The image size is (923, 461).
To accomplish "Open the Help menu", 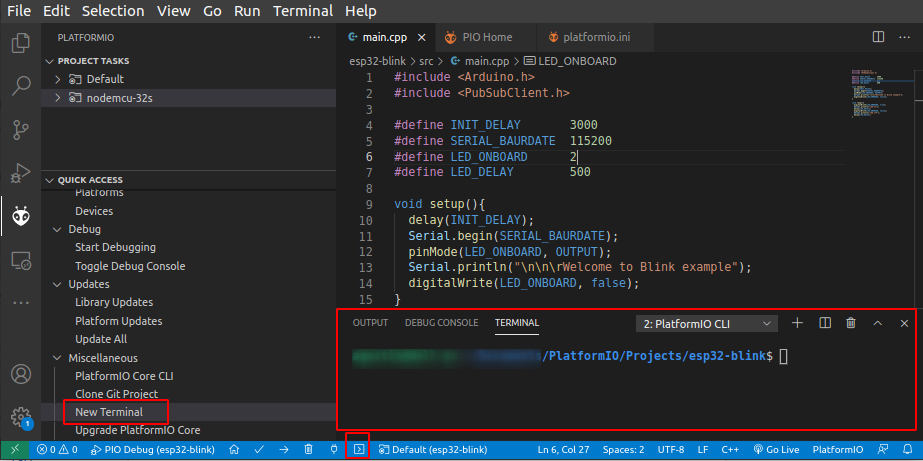I will coord(361,11).
